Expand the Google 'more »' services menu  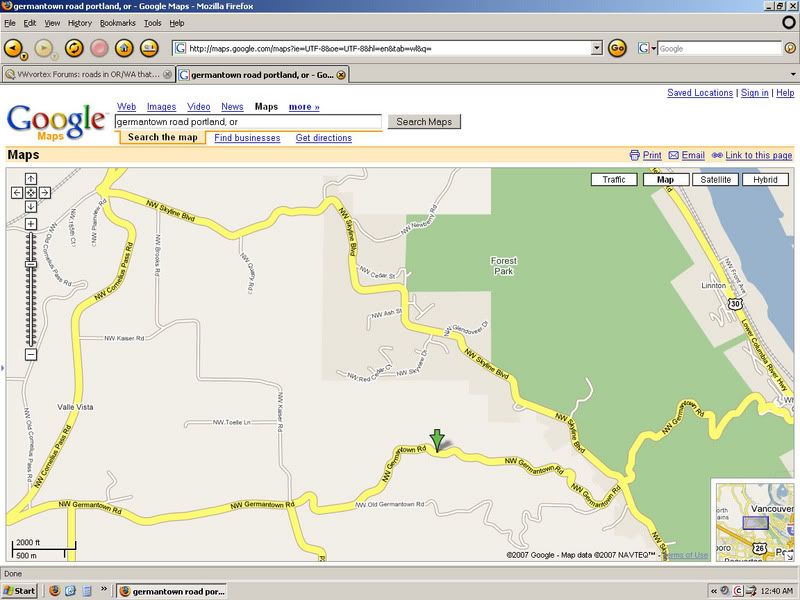304,106
